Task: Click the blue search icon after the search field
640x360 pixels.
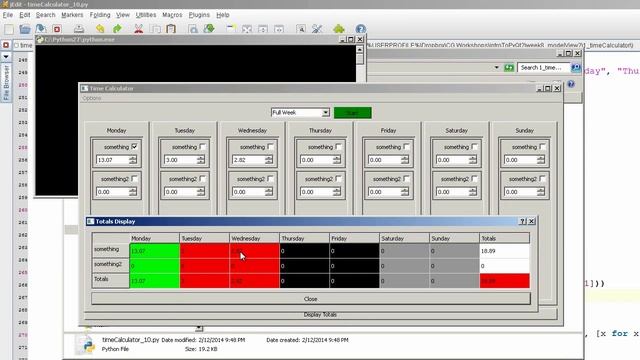Action: point(576,67)
